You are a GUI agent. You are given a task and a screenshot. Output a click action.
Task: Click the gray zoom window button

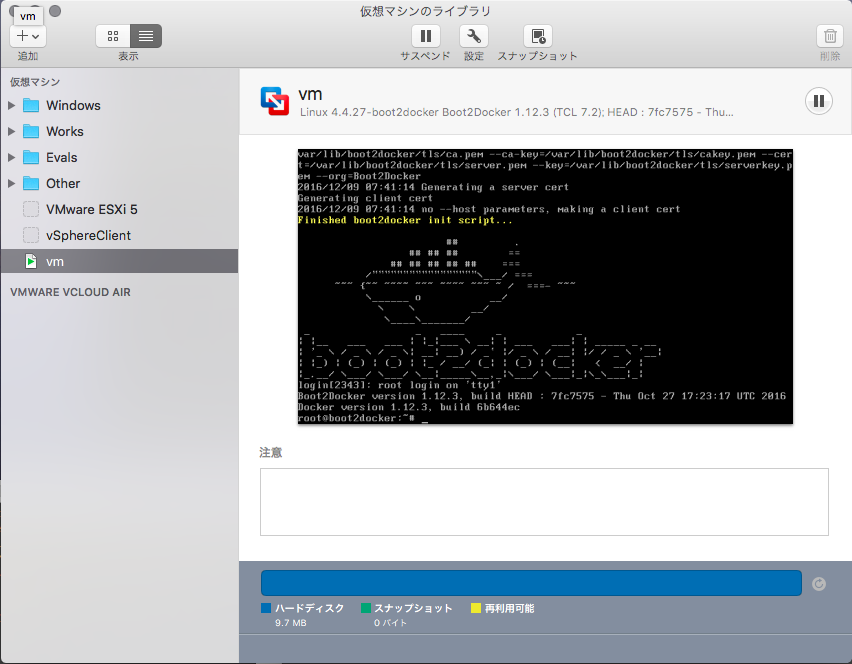[55, 11]
